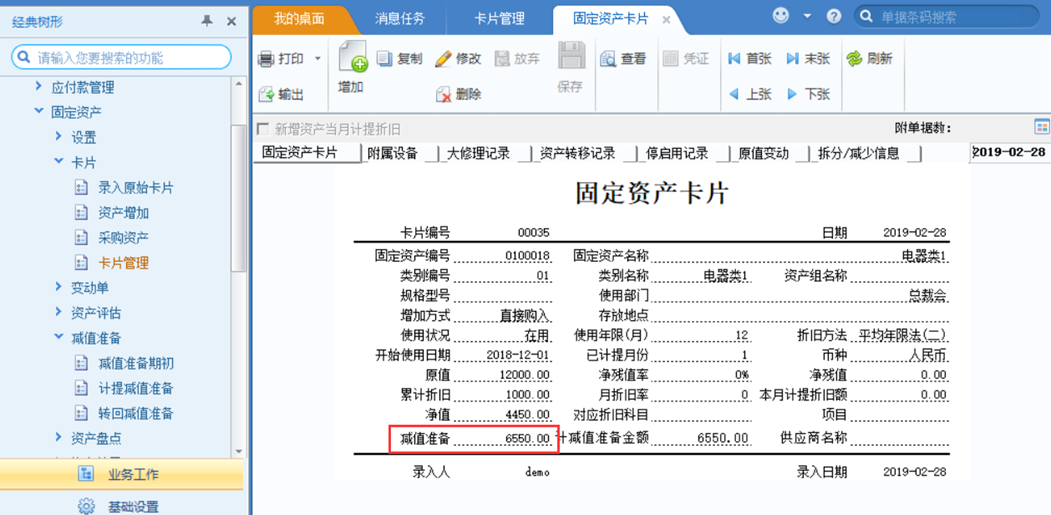Collapse the 固定资产 tree node
Image resolution: width=1051 pixels, height=515 pixels.
39,112
